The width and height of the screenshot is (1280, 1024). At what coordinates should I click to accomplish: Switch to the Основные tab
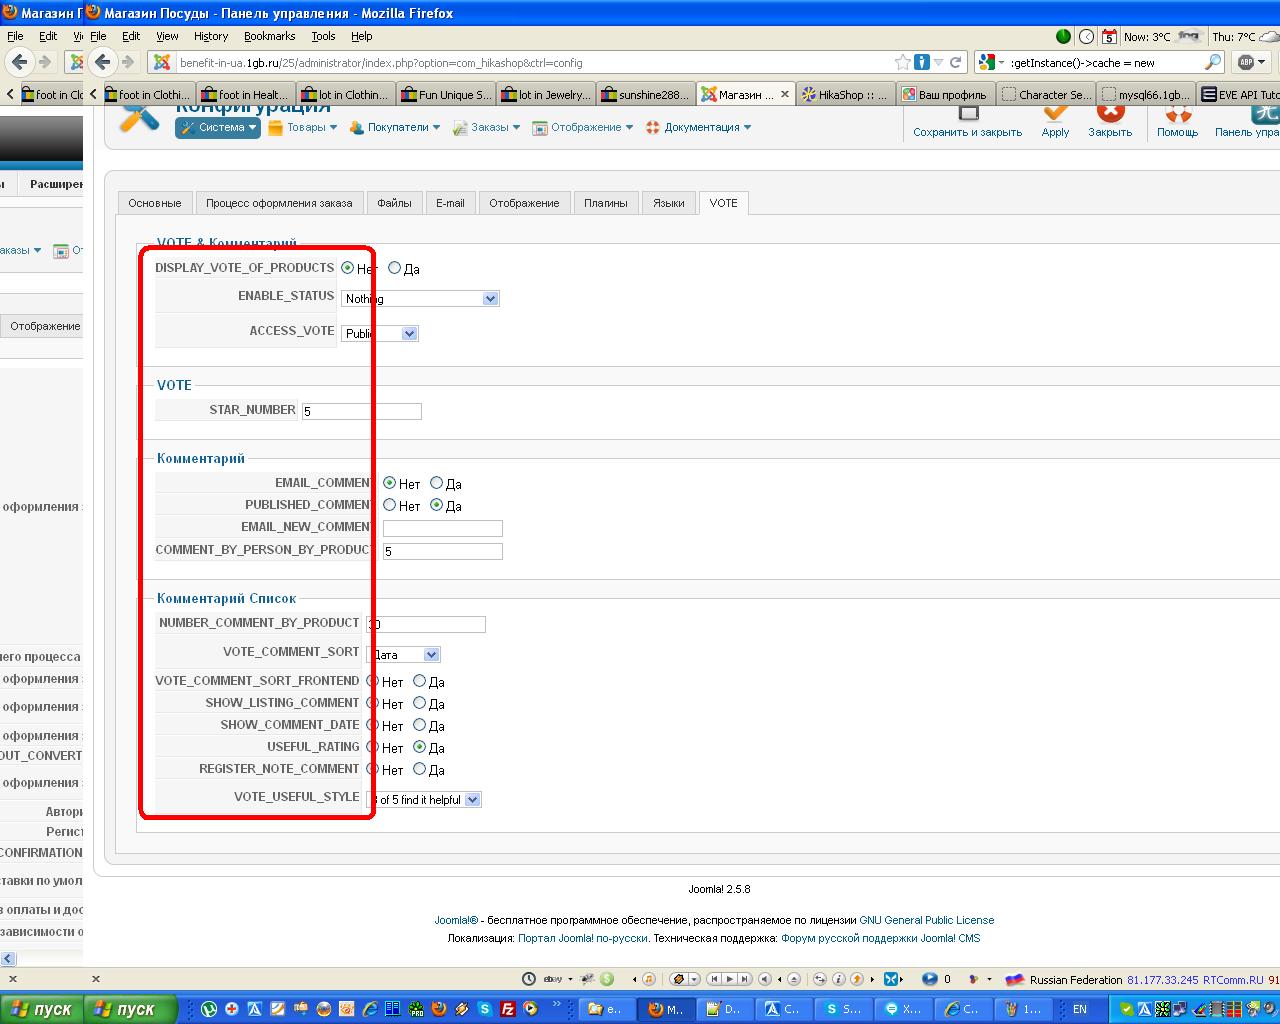pyautogui.click(x=155, y=203)
